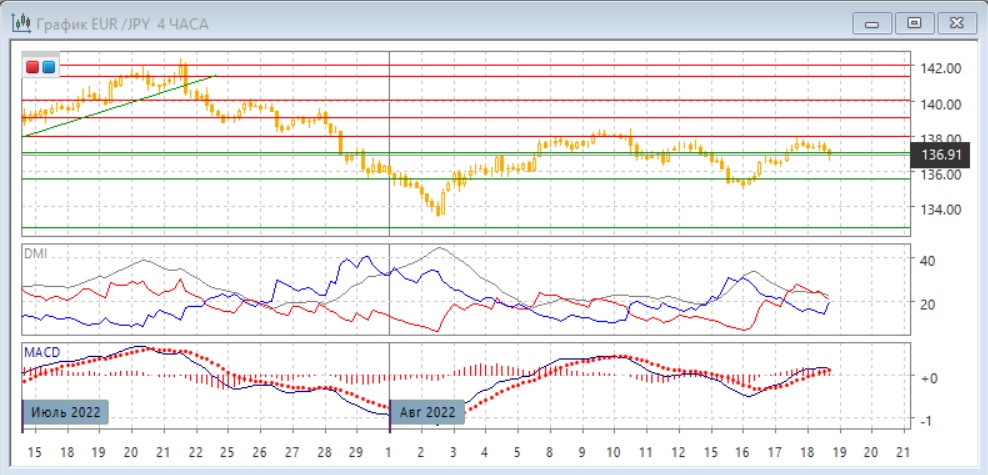Minimize the EUR/JPY chart window

click(x=873, y=22)
